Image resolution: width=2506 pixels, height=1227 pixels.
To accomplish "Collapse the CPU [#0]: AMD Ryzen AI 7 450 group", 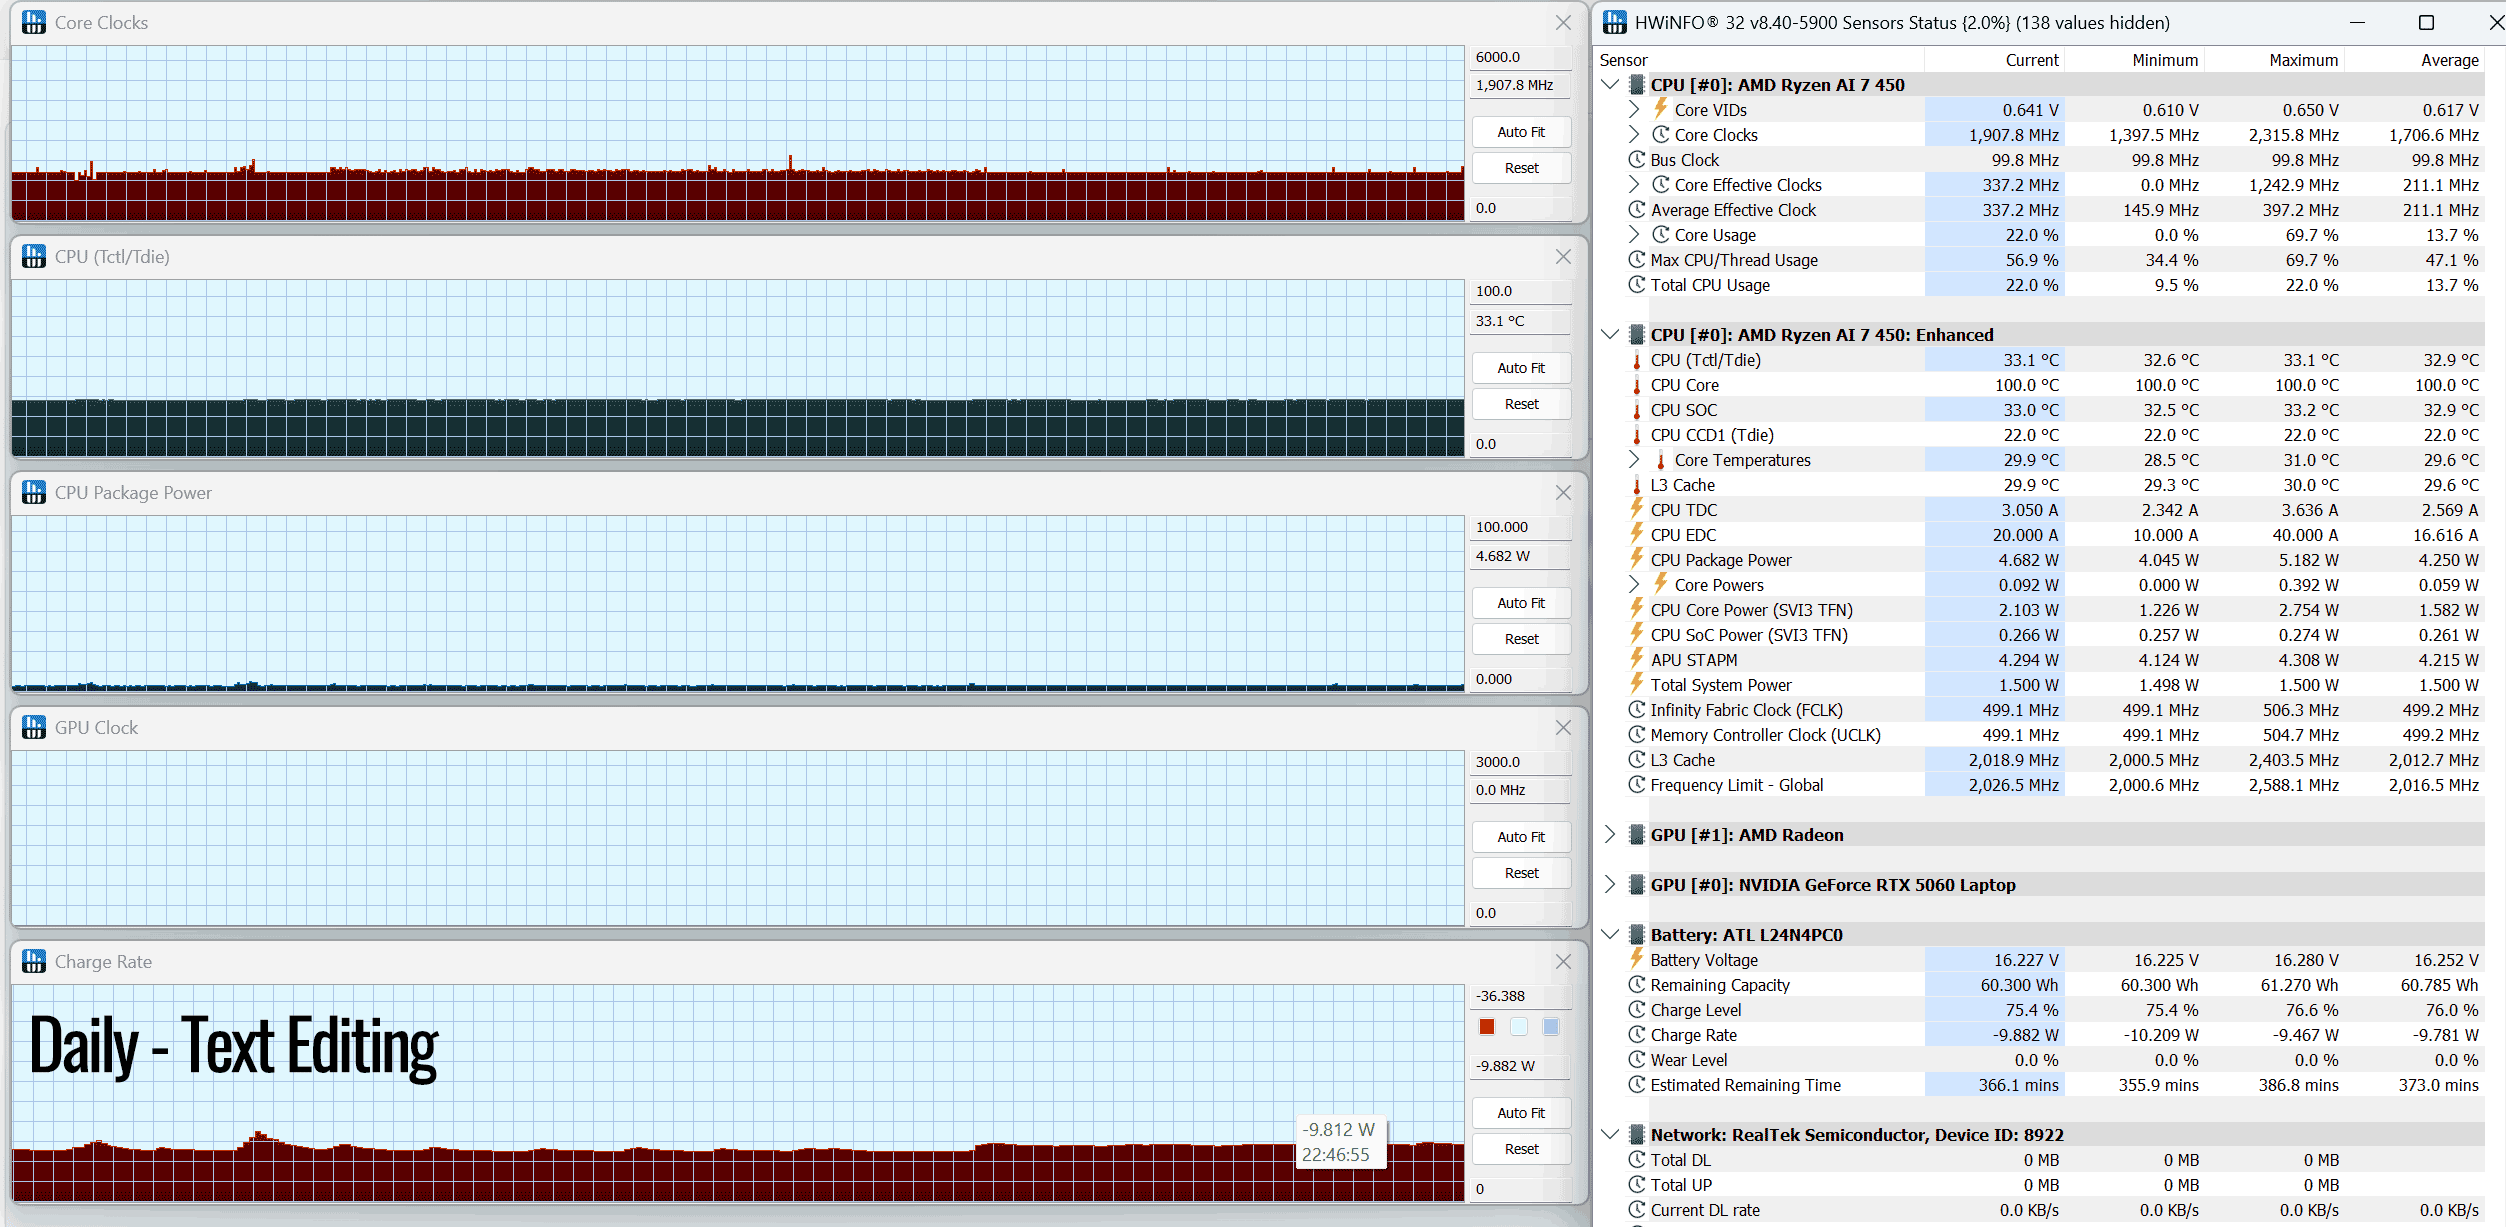I will [1610, 84].
